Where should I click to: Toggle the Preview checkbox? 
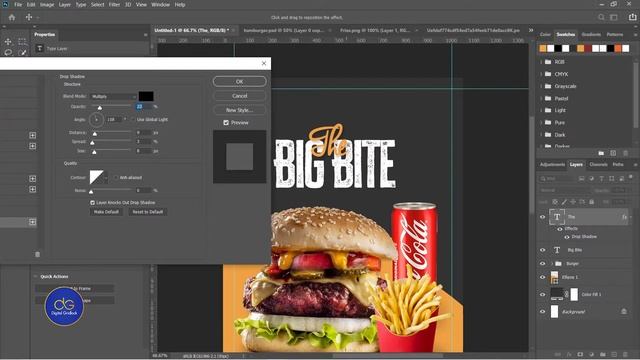(x=226, y=122)
